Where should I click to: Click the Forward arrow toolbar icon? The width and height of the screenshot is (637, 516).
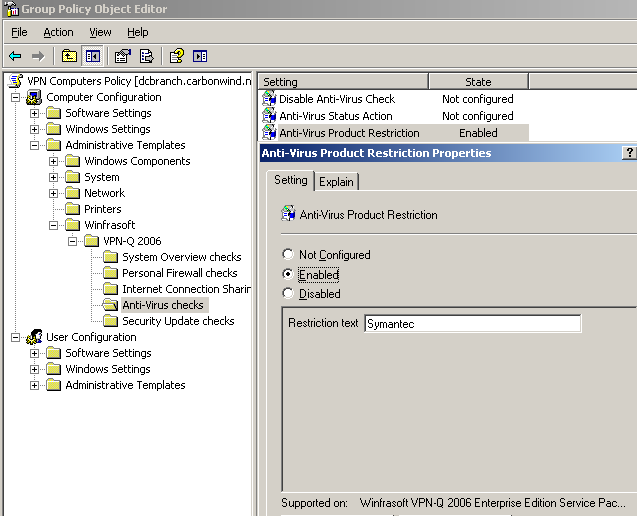[38, 56]
